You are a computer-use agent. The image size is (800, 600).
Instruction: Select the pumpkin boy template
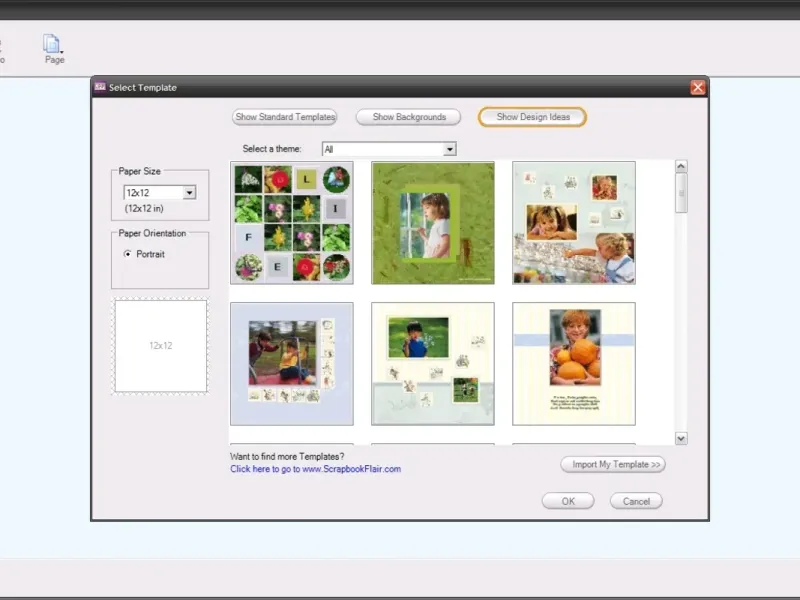[x=574, y=364]
